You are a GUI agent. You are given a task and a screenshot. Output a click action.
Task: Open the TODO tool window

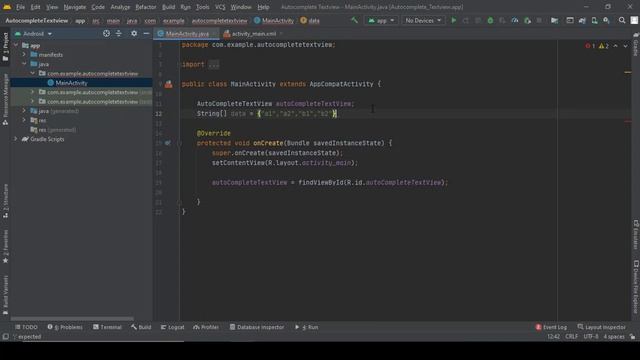pyautogui.click(x=27, y=327)
